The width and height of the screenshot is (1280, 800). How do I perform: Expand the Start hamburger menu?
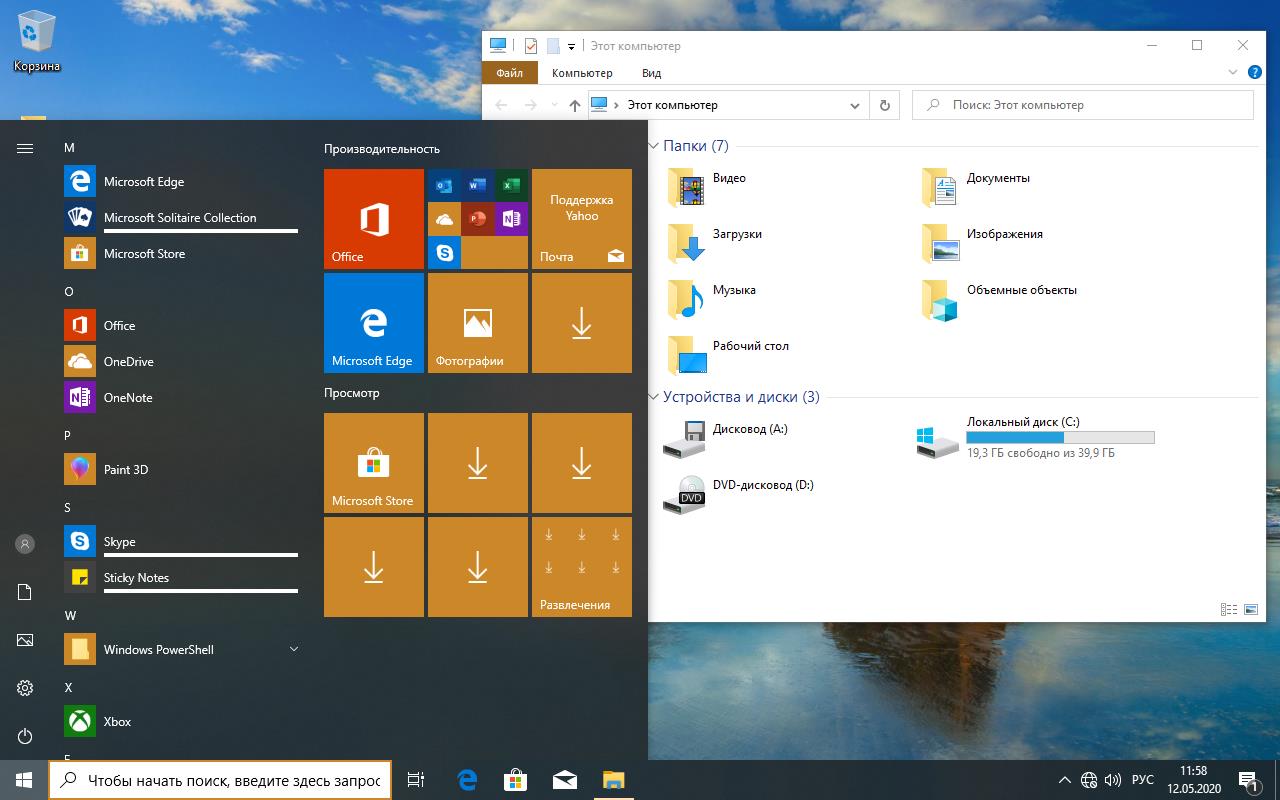[25, 148]
